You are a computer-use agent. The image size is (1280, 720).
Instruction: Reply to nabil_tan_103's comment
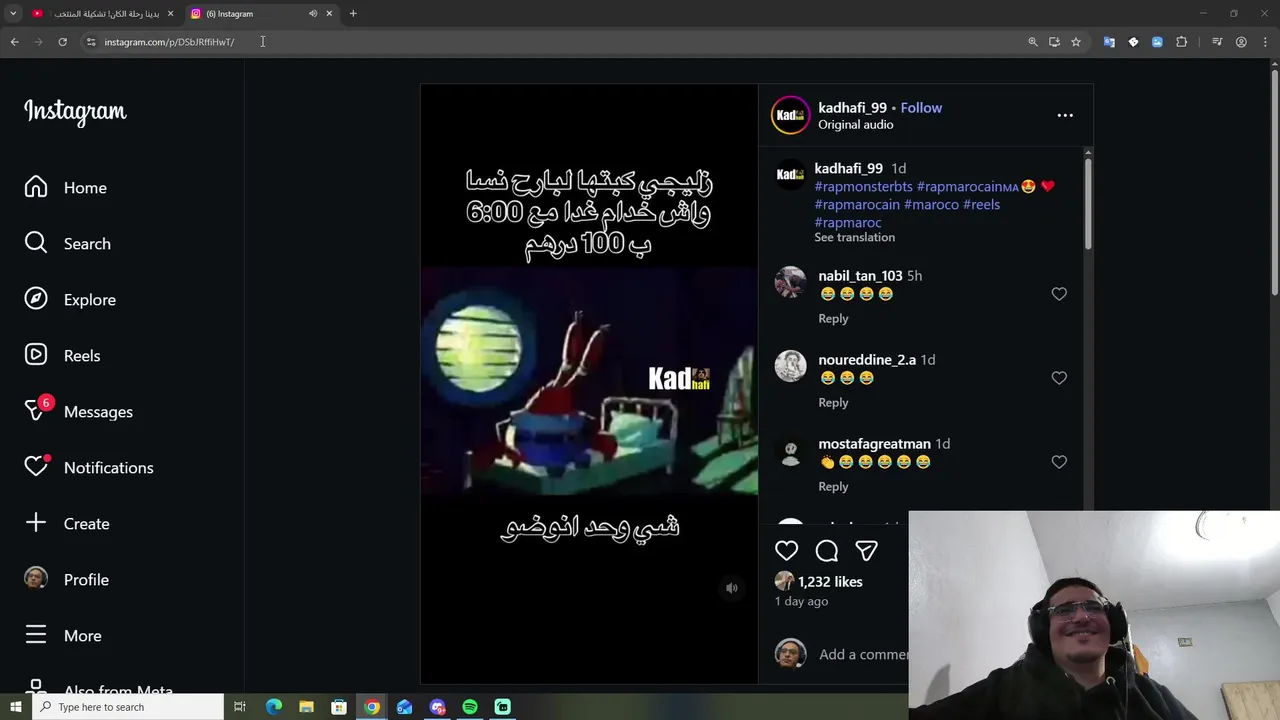point(833,319)
